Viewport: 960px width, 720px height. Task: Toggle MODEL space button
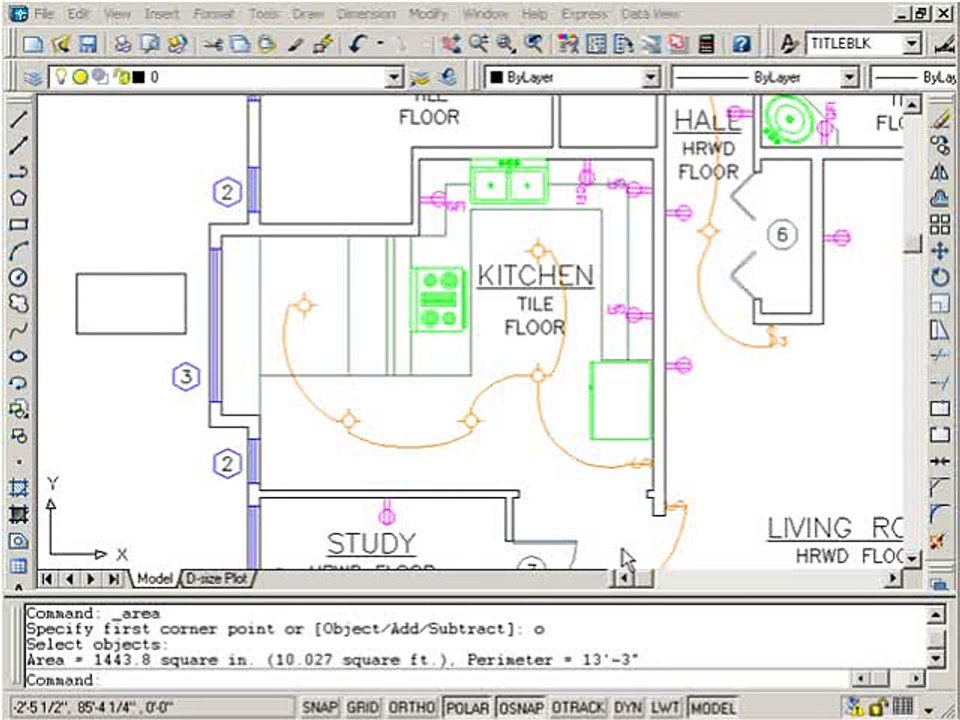pos(713,708)
